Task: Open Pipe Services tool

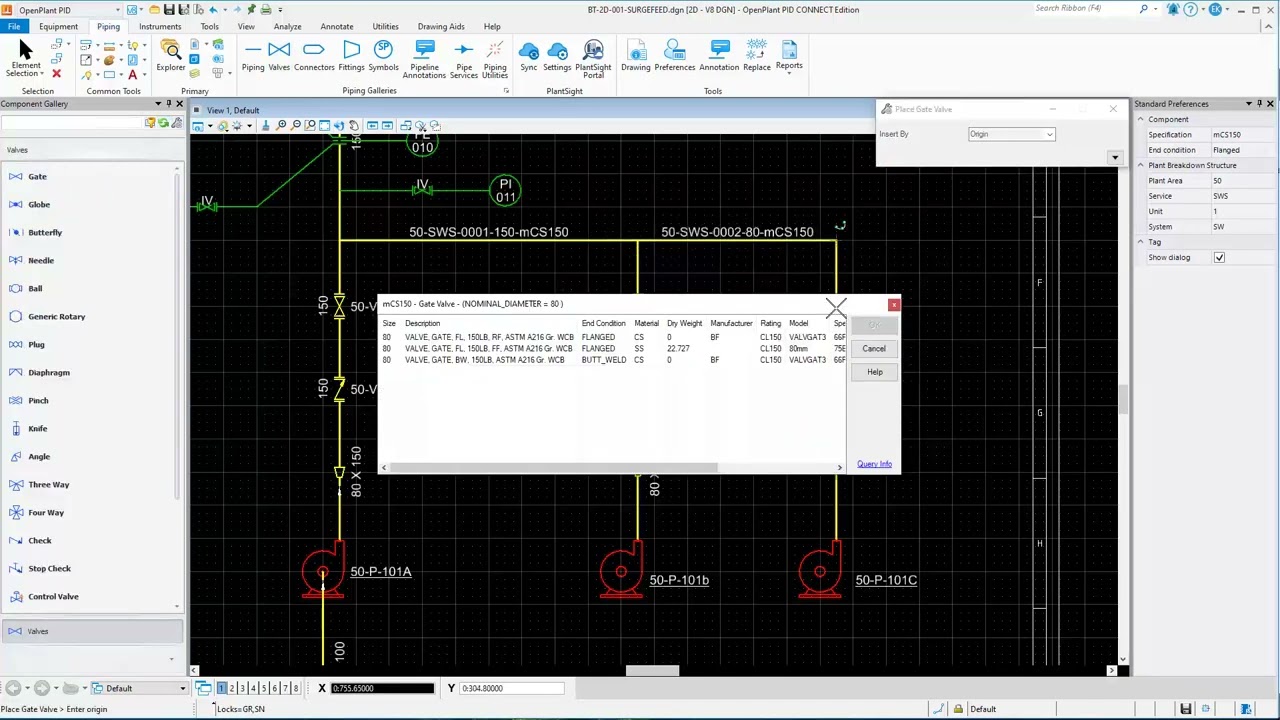Action: click(x=463, y=59)
